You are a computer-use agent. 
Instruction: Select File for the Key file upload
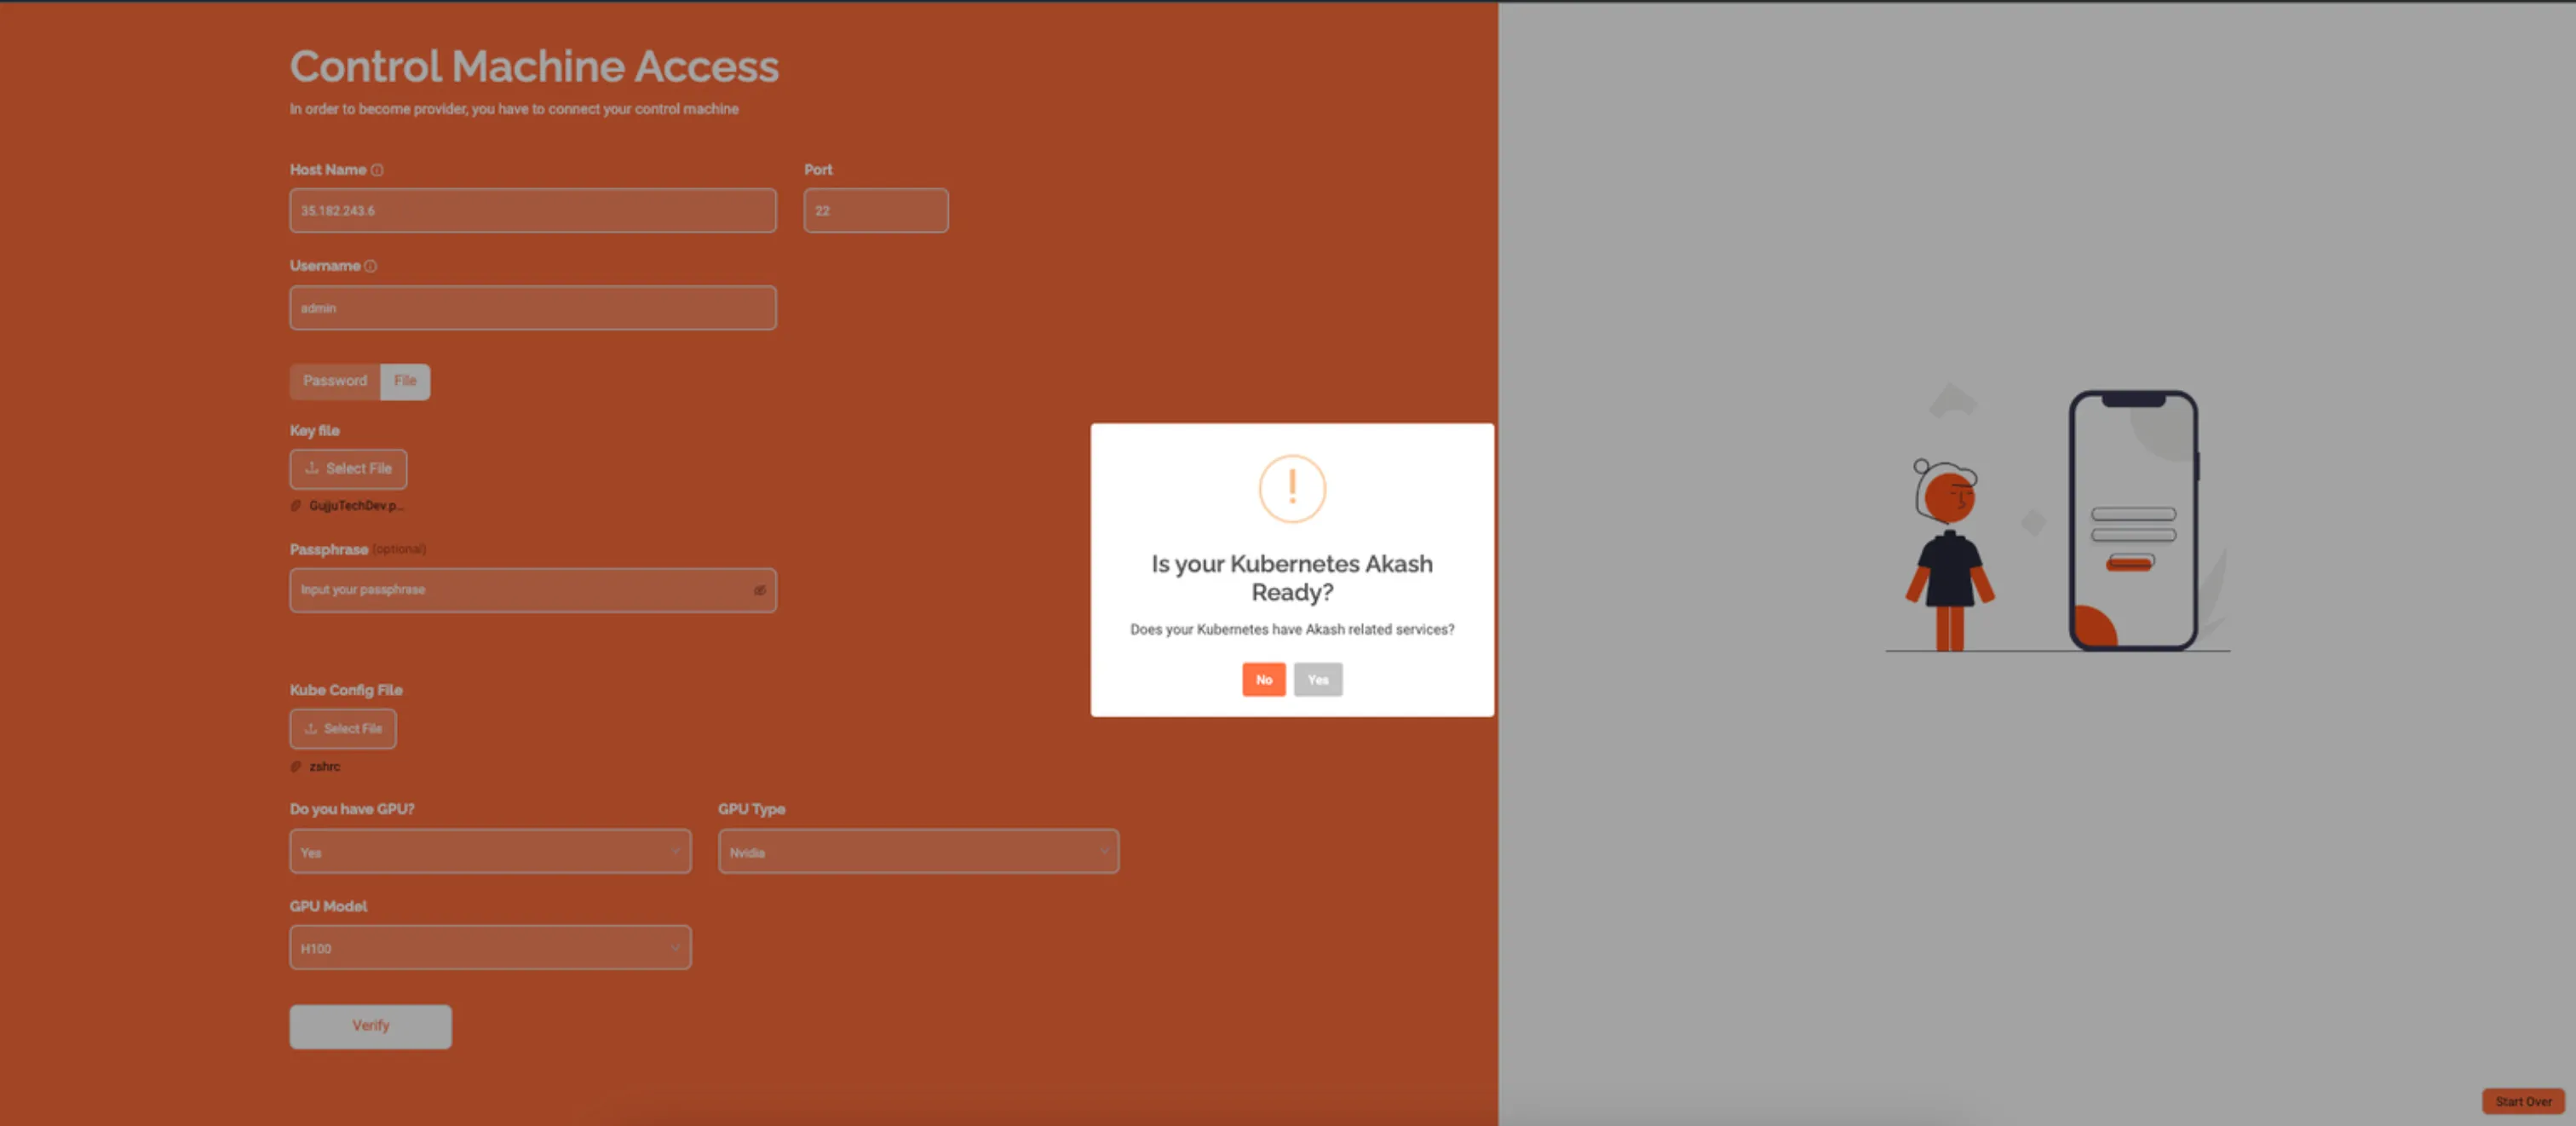348,468
